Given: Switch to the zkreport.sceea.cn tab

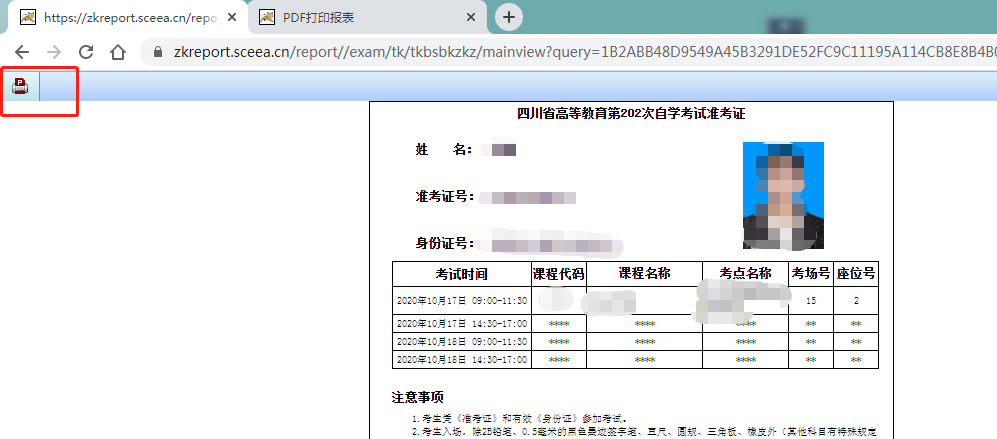Looking at the screenshot, I should 127,17.
